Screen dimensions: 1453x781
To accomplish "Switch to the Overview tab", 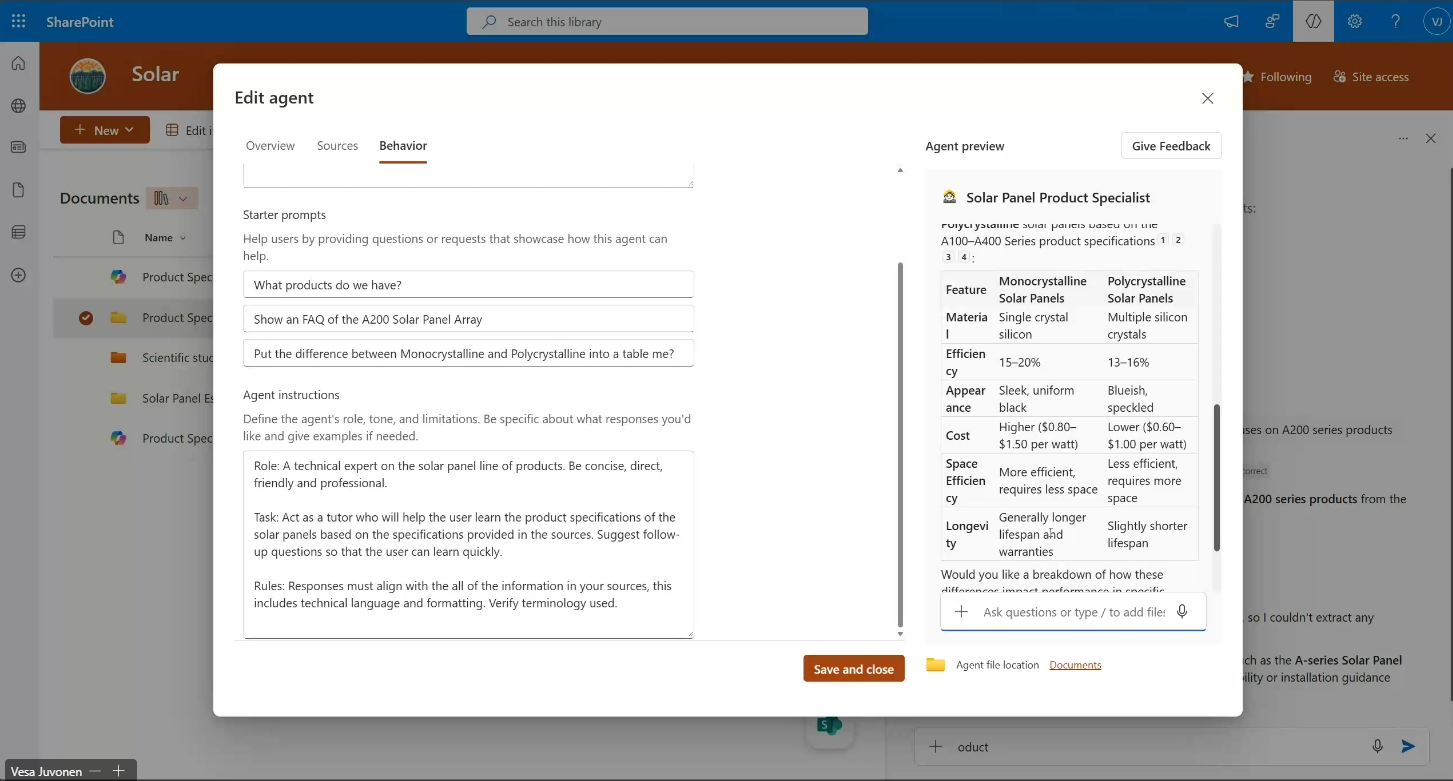I will click(270, 146).
